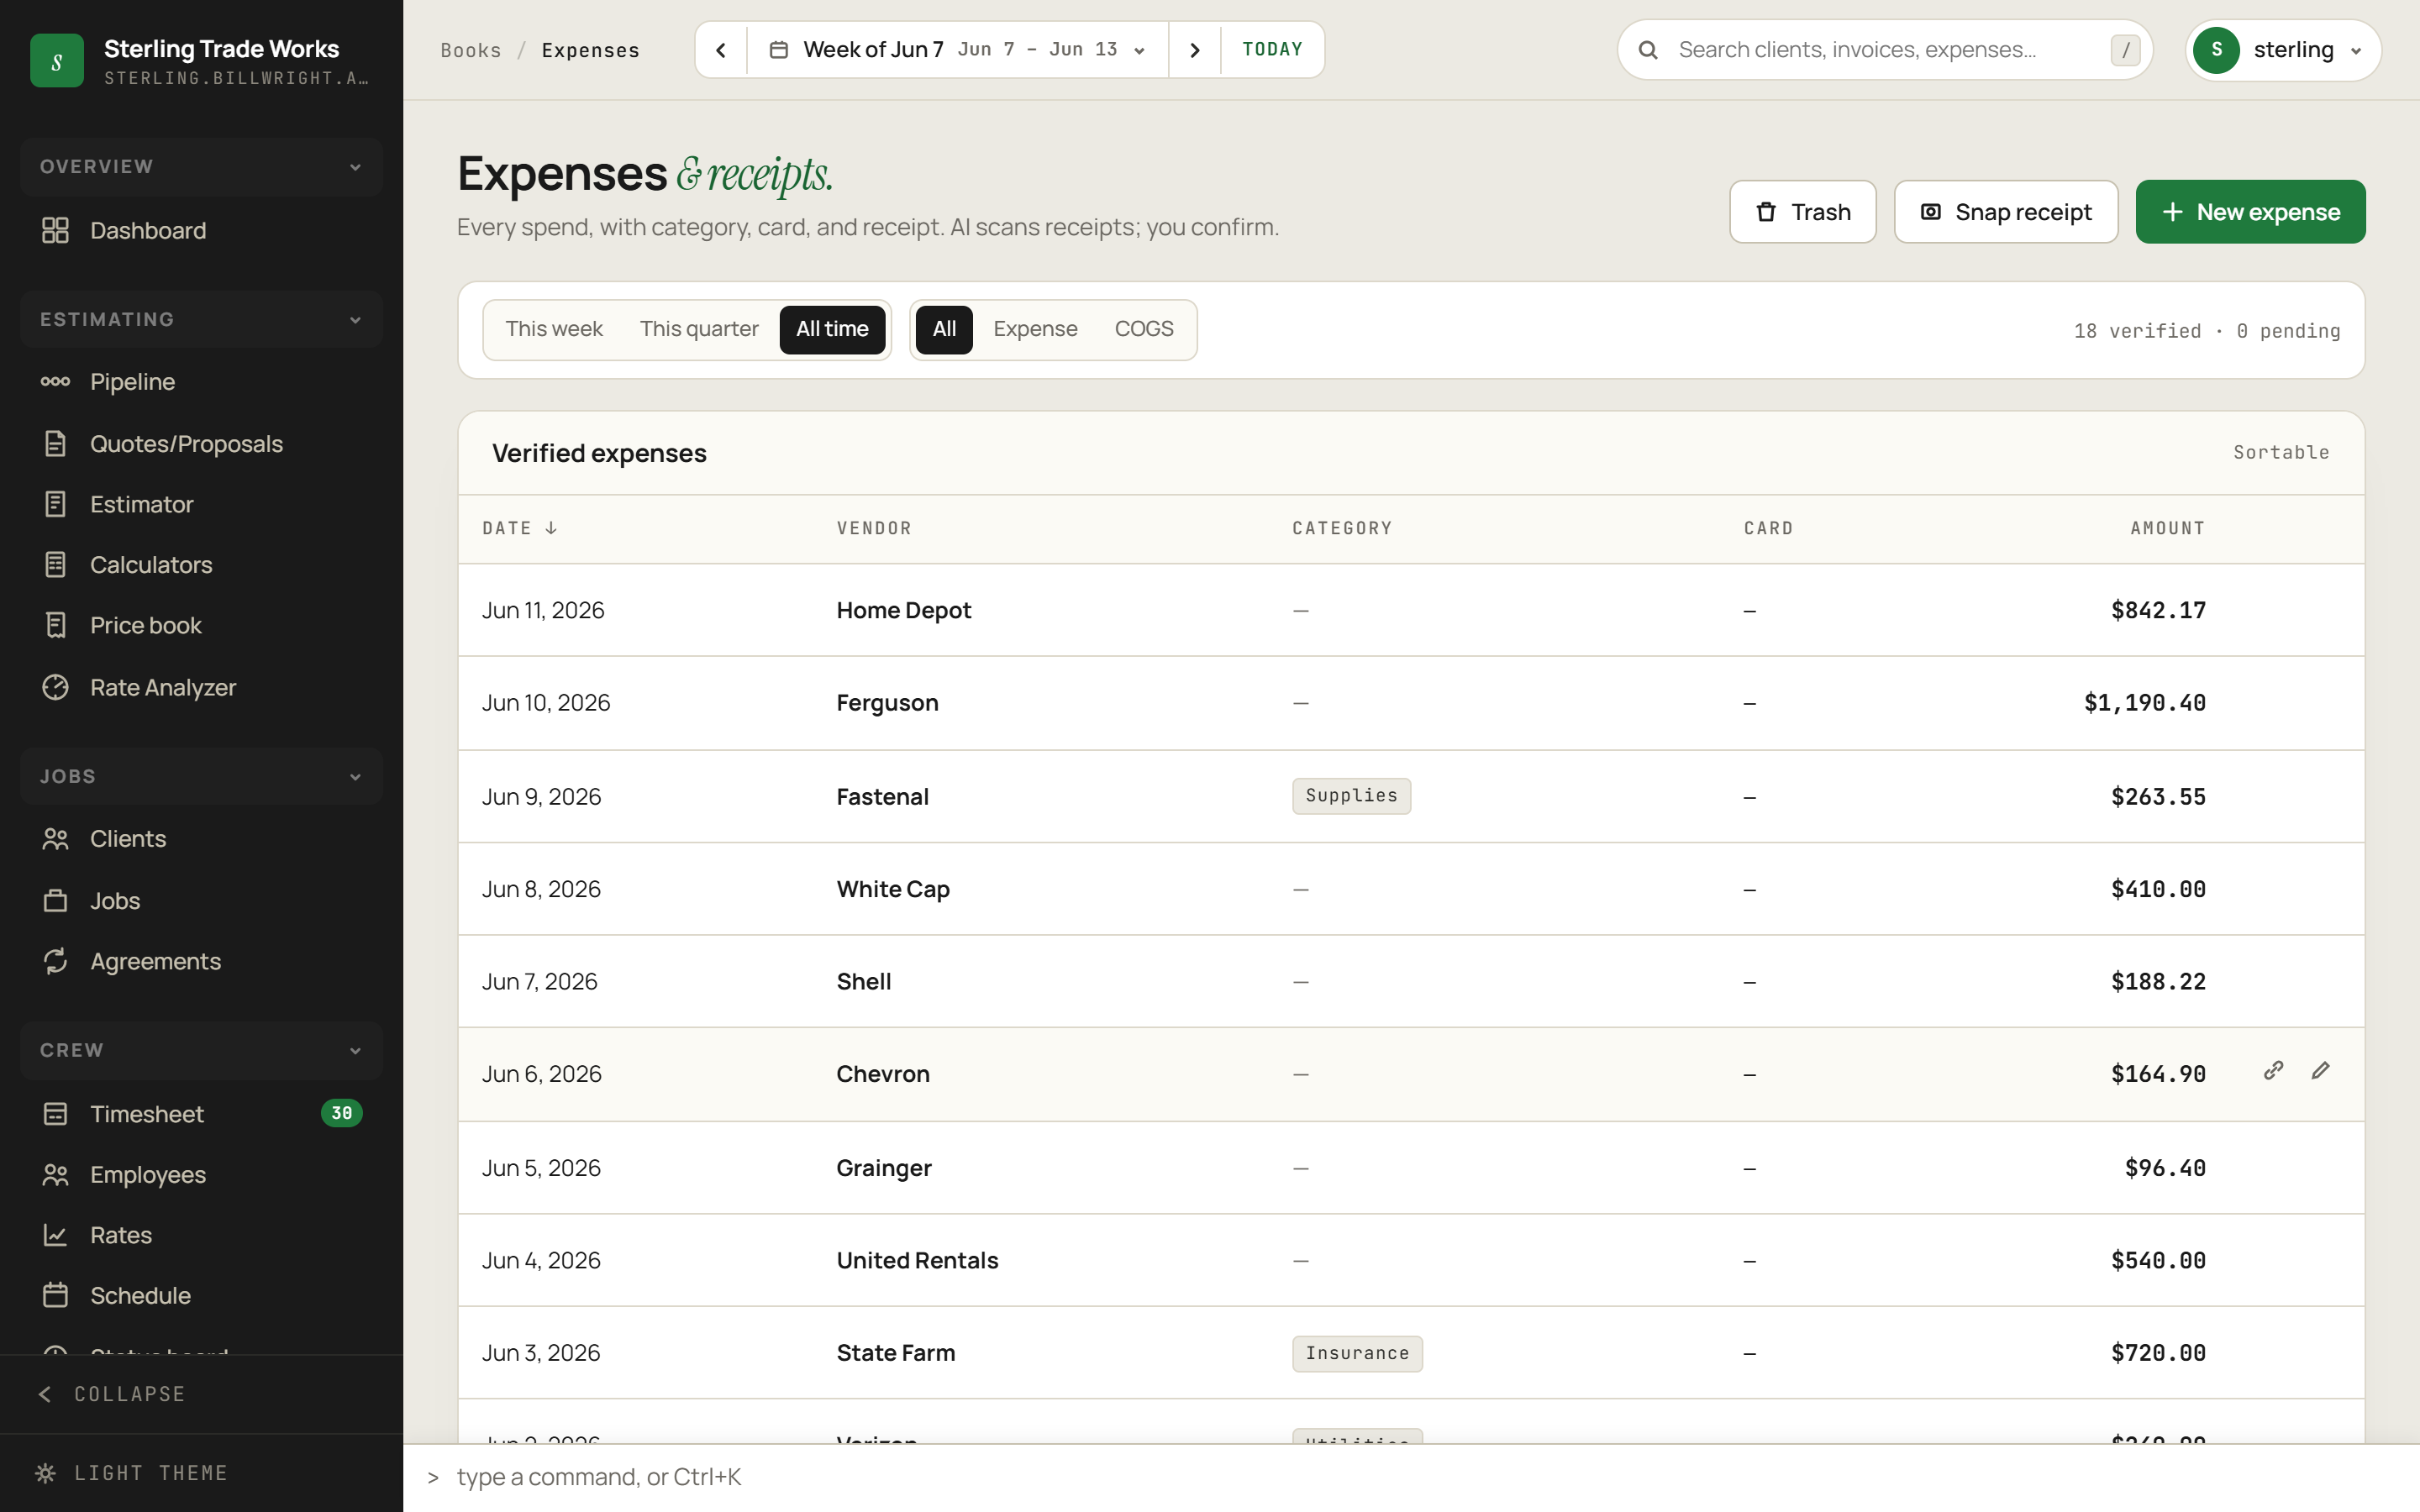Open the Ferguson expense row
The image size is (2420, 1512).
click(x=1411, y=703)
